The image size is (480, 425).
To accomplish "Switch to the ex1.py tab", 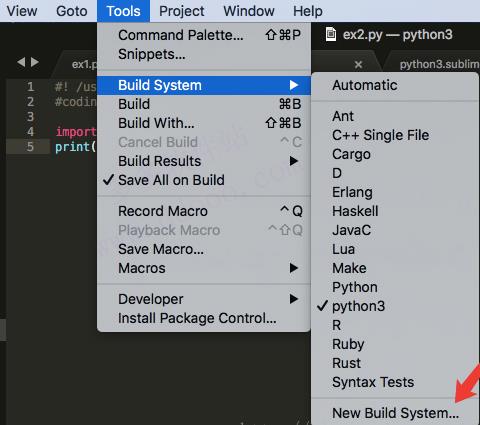I will pyautogui.click(x=83, y=64).
